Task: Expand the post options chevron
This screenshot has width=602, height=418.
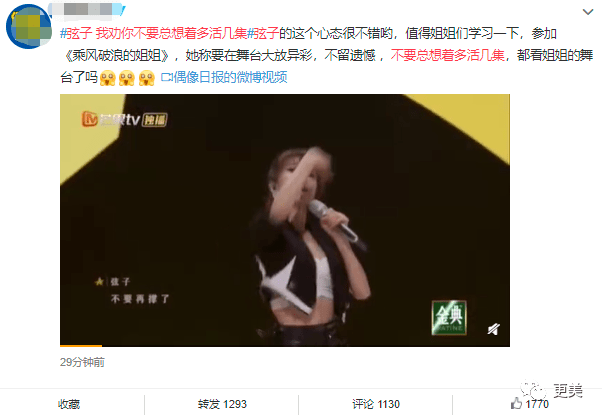Action: tap(587, 12)
